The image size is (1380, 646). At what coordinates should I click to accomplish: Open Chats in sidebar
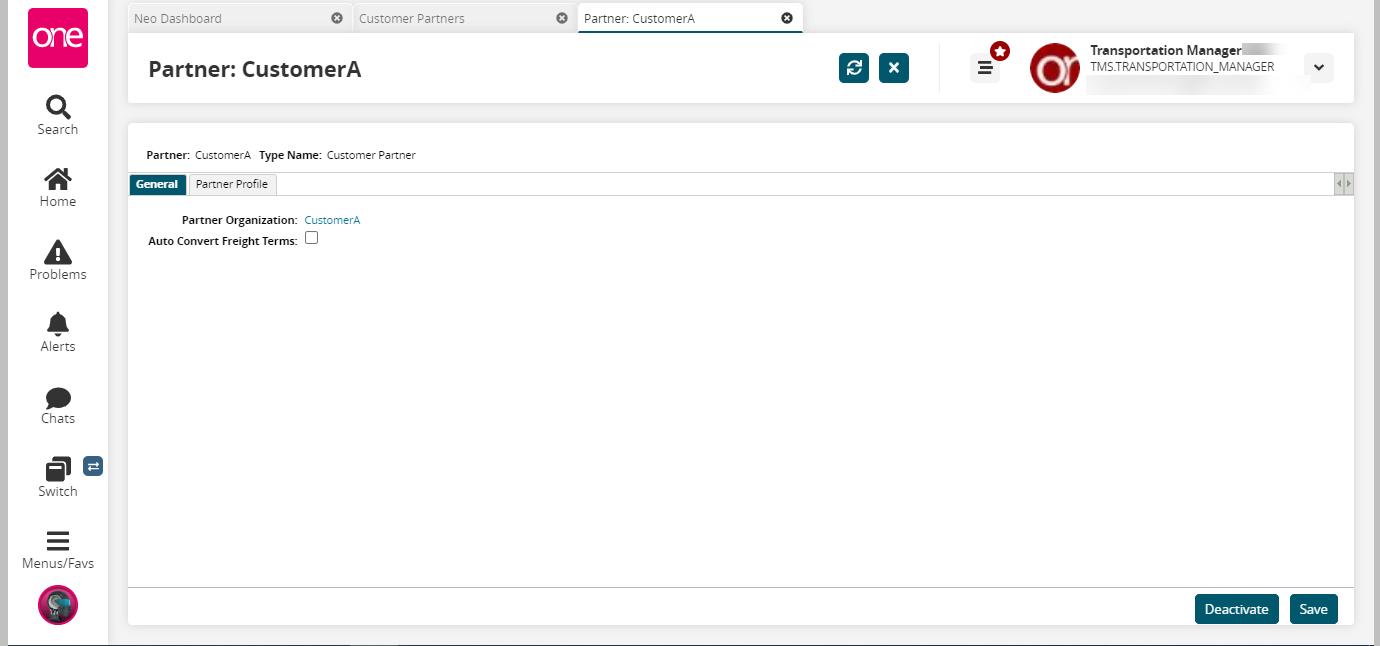point(58,405)
